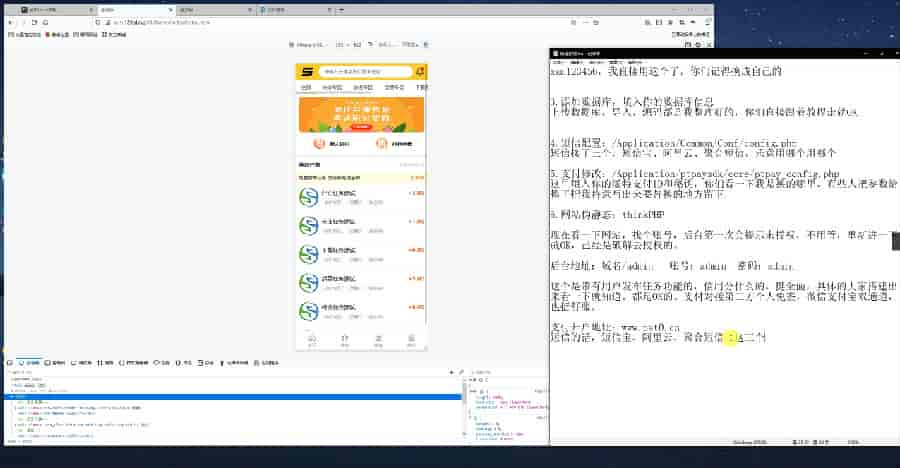Click the notification bell in the yellow app header

(420, 72)
